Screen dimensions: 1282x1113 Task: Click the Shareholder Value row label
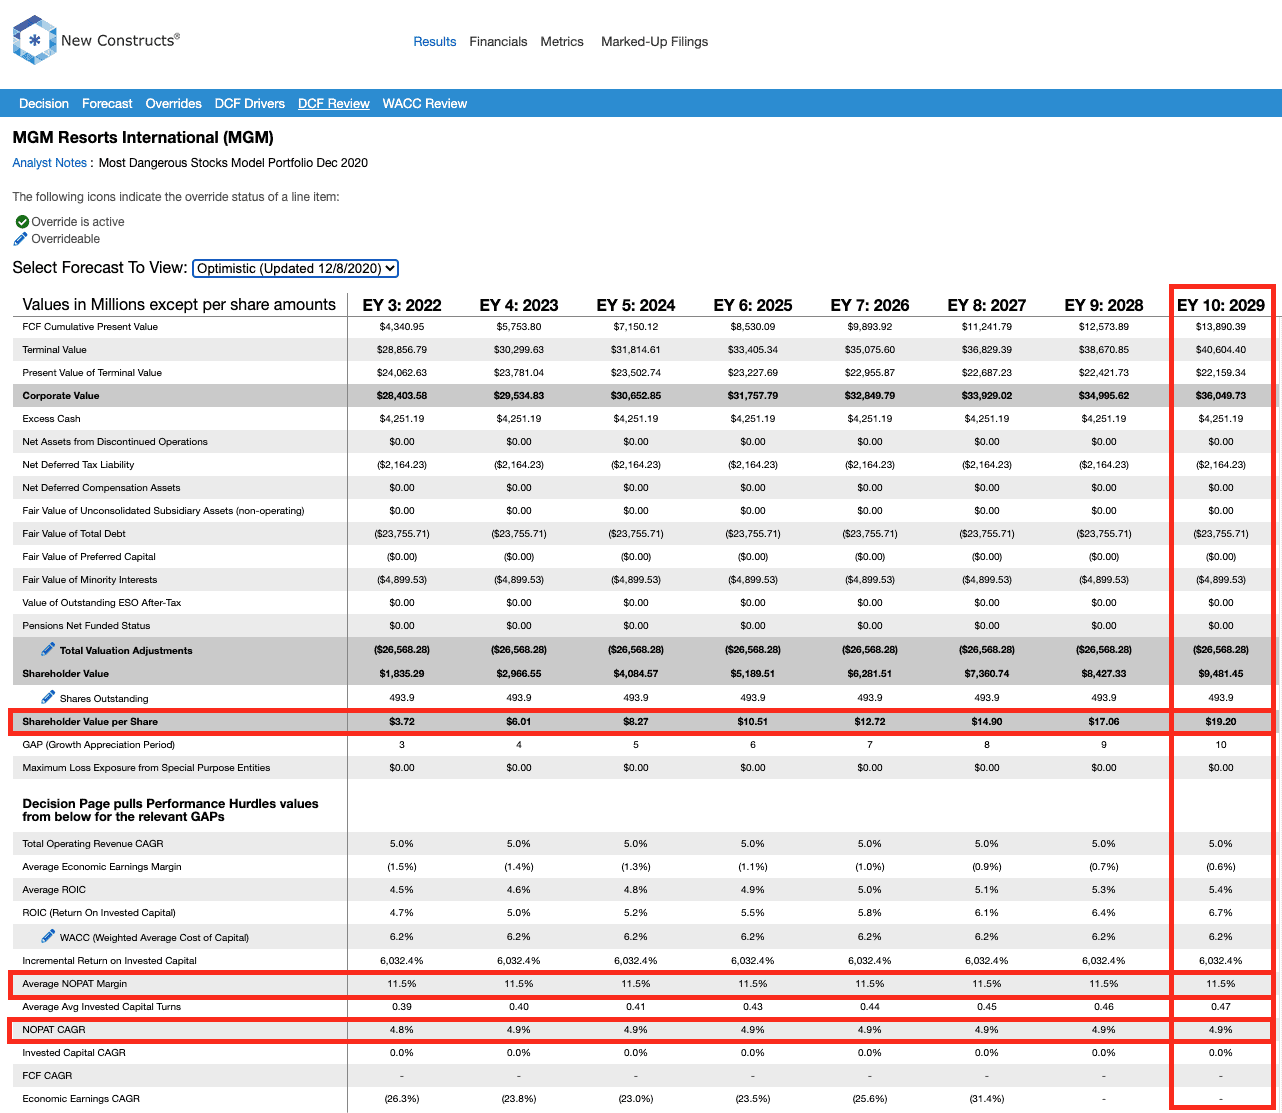(x=65, y=674)
